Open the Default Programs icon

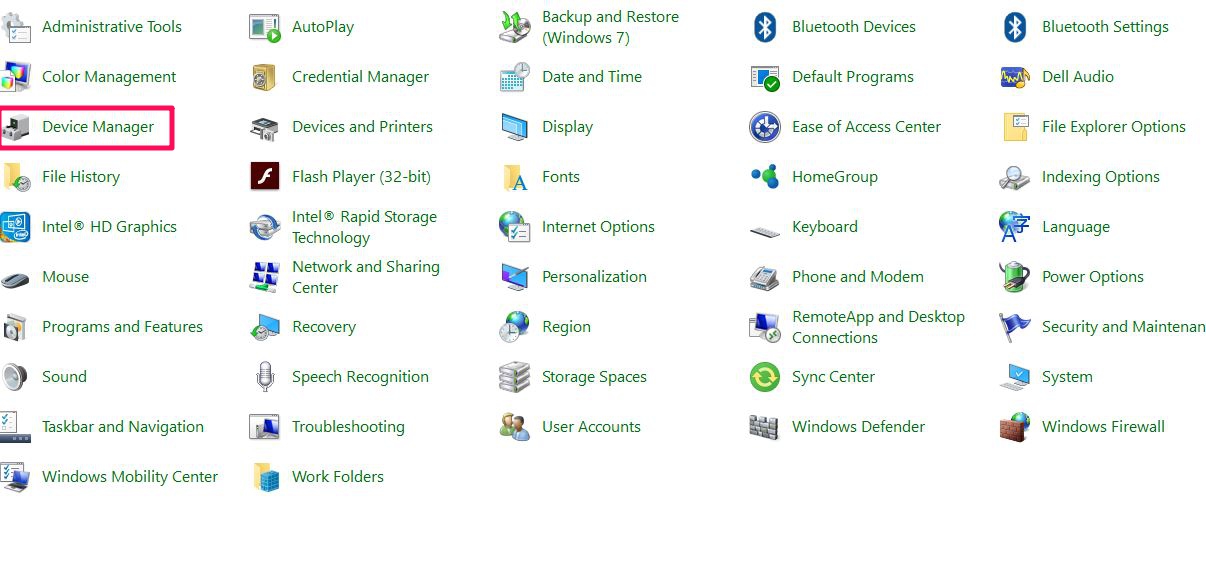(x=765, y=77)
